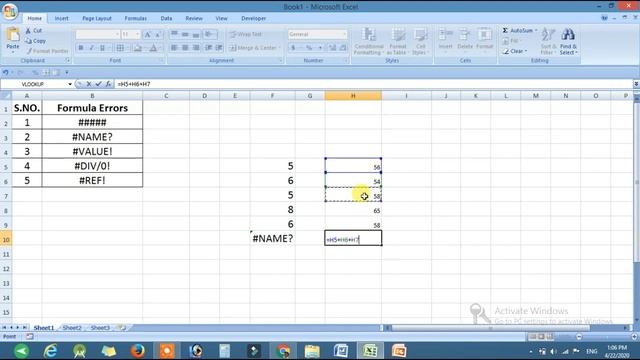Switch to the Sheet2 worksheet tab

click(x=72, y=328)
